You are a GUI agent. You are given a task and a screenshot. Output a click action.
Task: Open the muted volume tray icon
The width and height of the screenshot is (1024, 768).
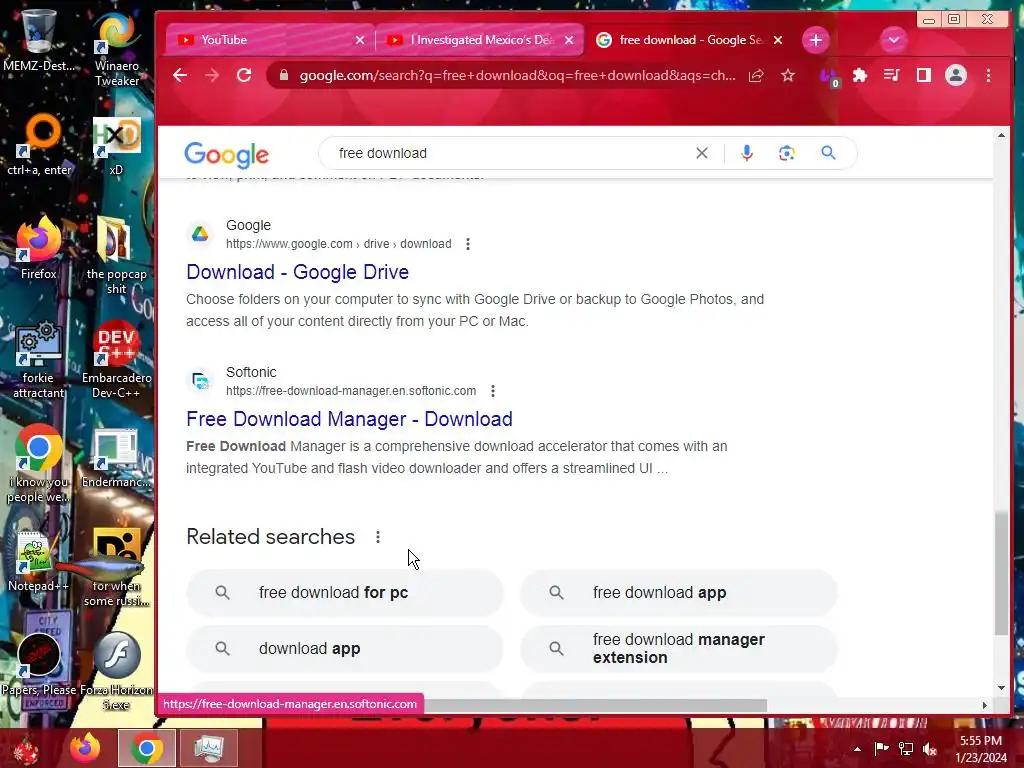(930, 749)
